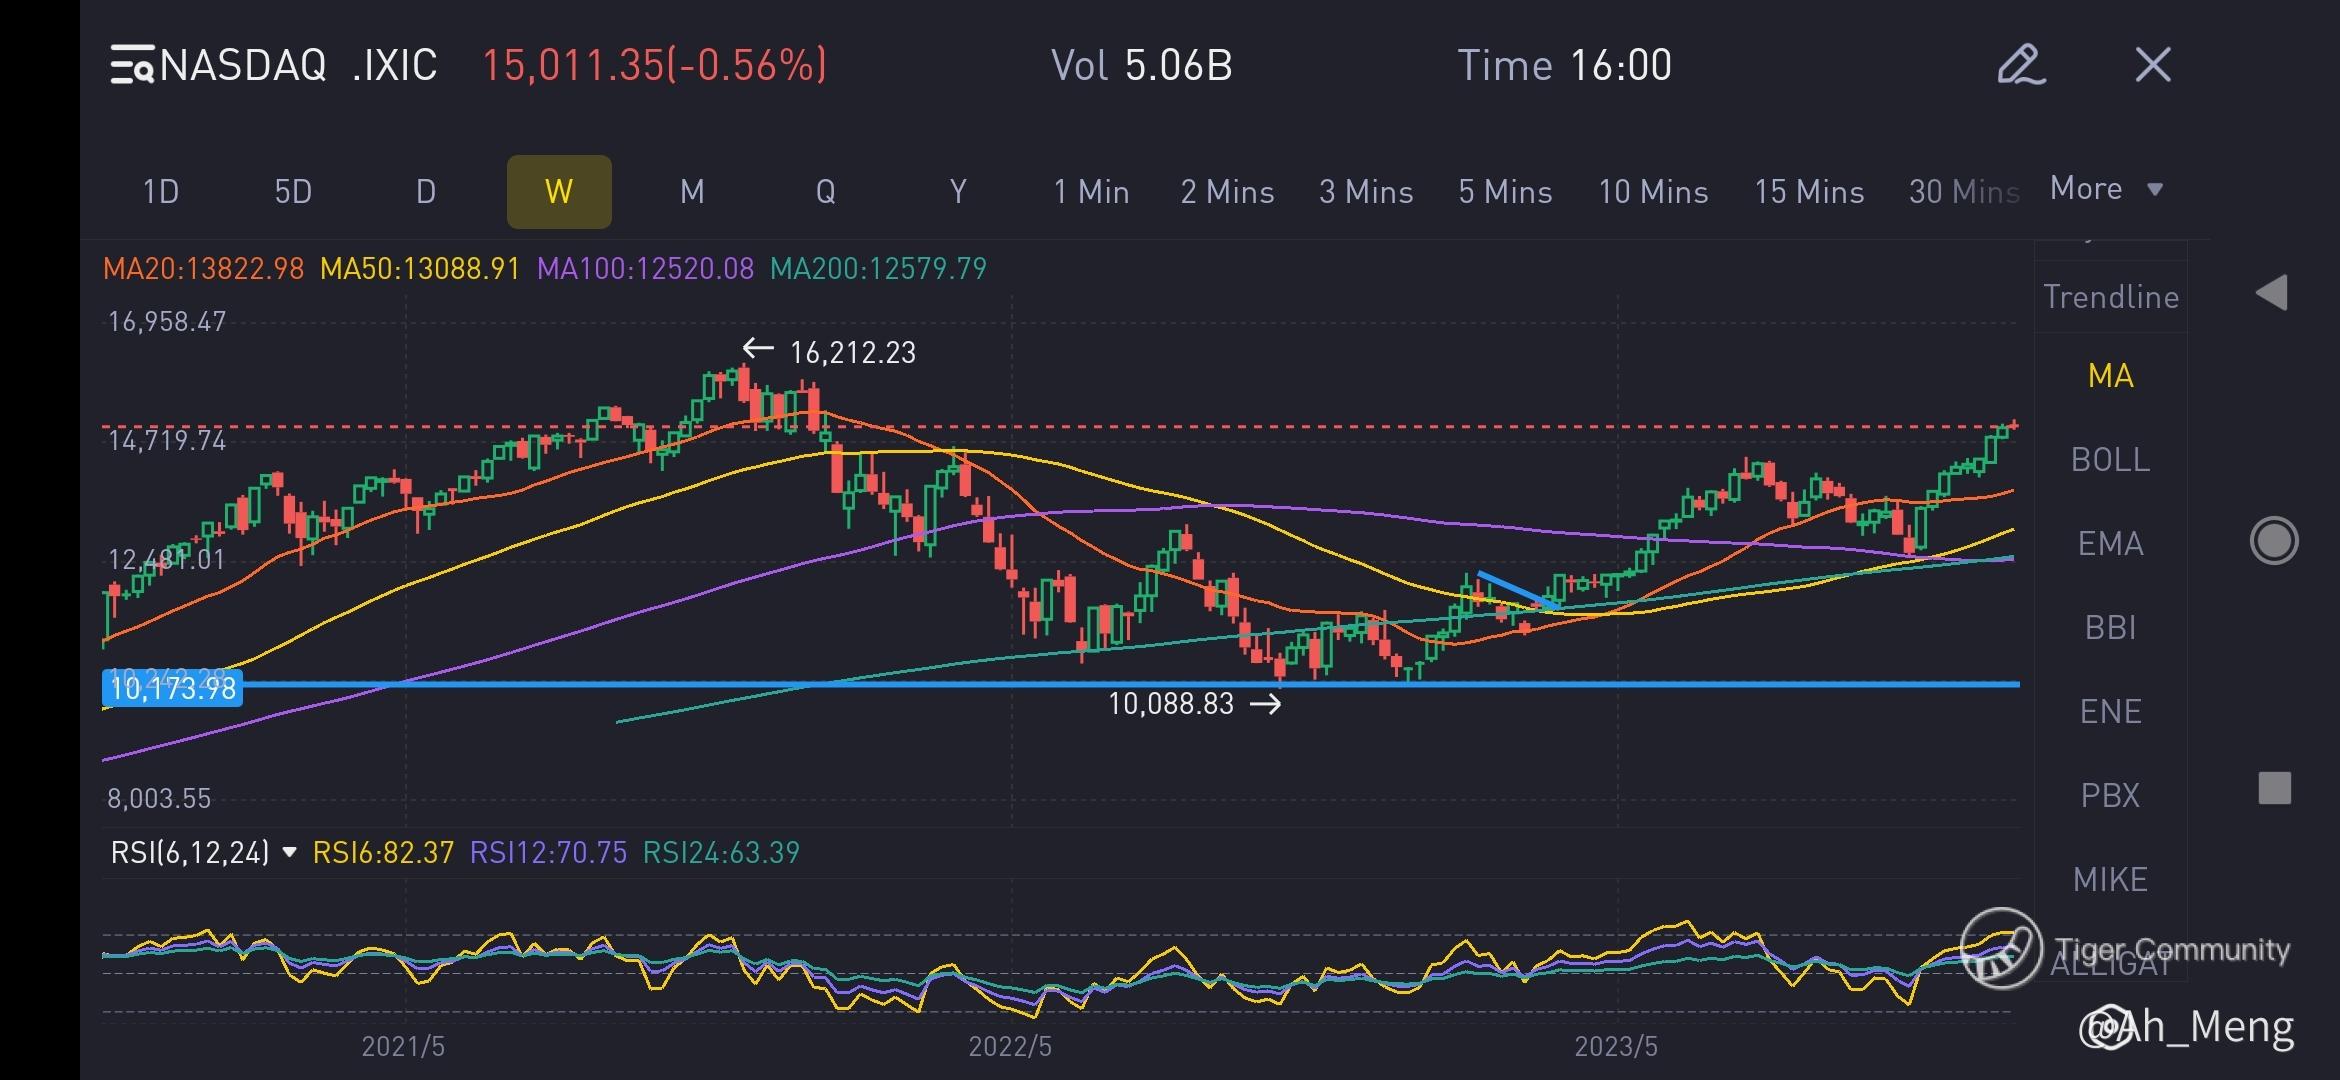This screenshot has width=2340, height=1080.
Task: Tap the Tiger Community watermark logo
Action: [x=2000, y=948]
